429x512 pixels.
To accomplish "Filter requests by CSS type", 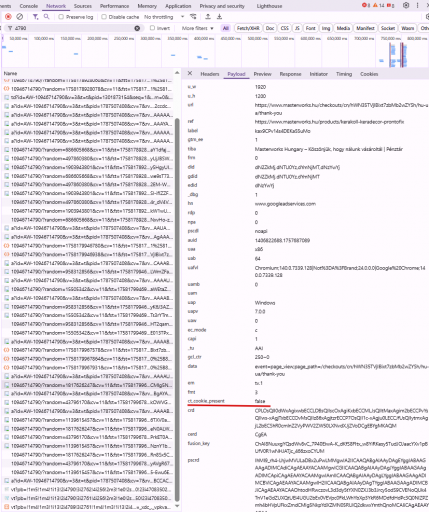I will (x=285, y=28).
